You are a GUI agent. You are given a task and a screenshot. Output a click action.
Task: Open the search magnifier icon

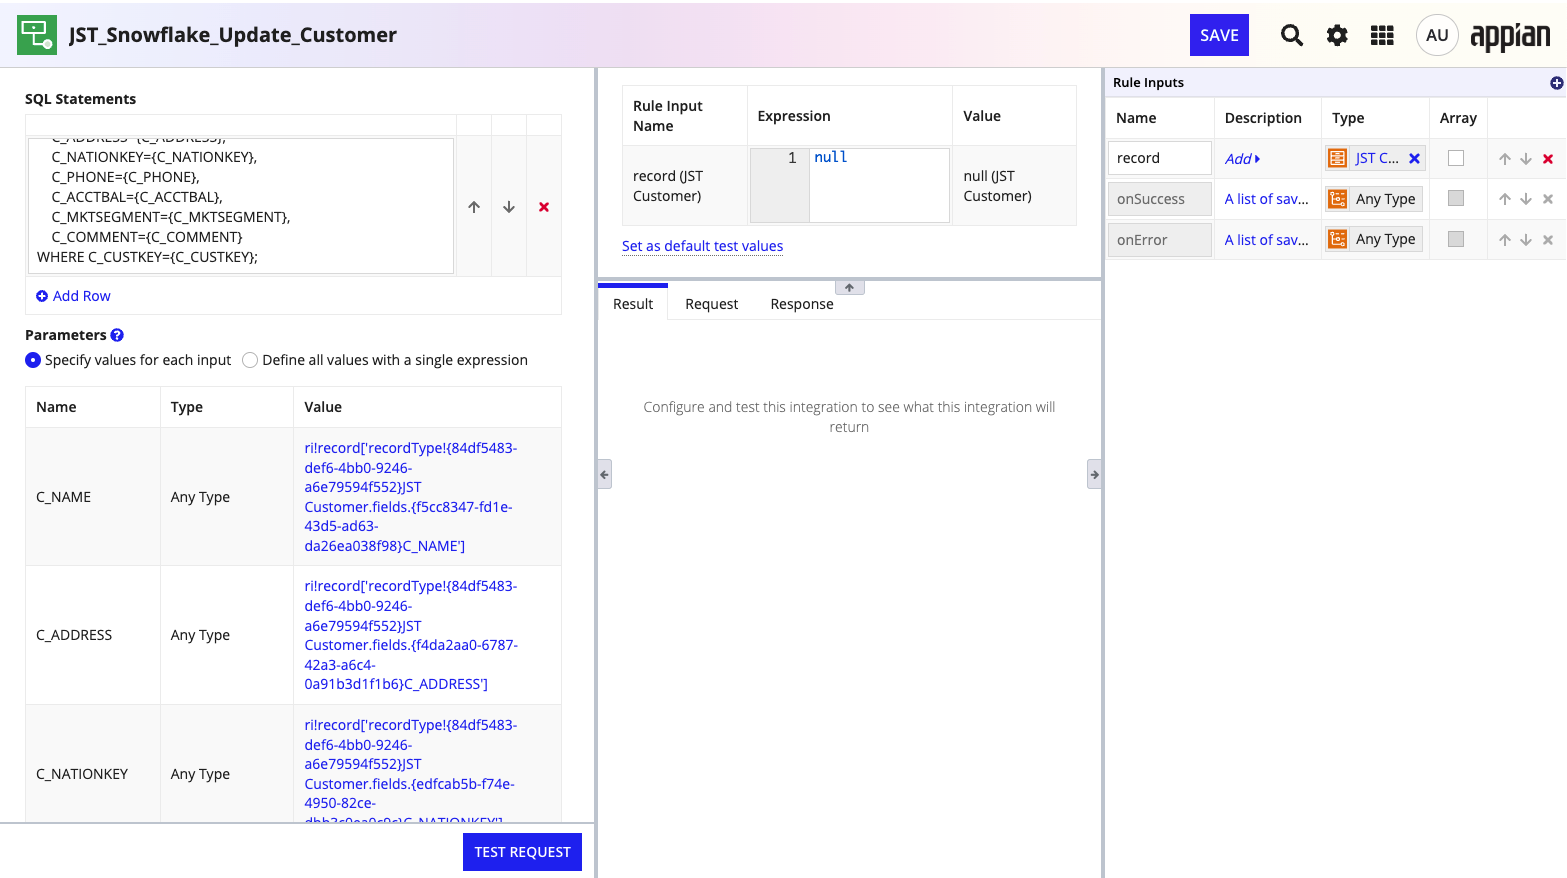coord(1292,36)
